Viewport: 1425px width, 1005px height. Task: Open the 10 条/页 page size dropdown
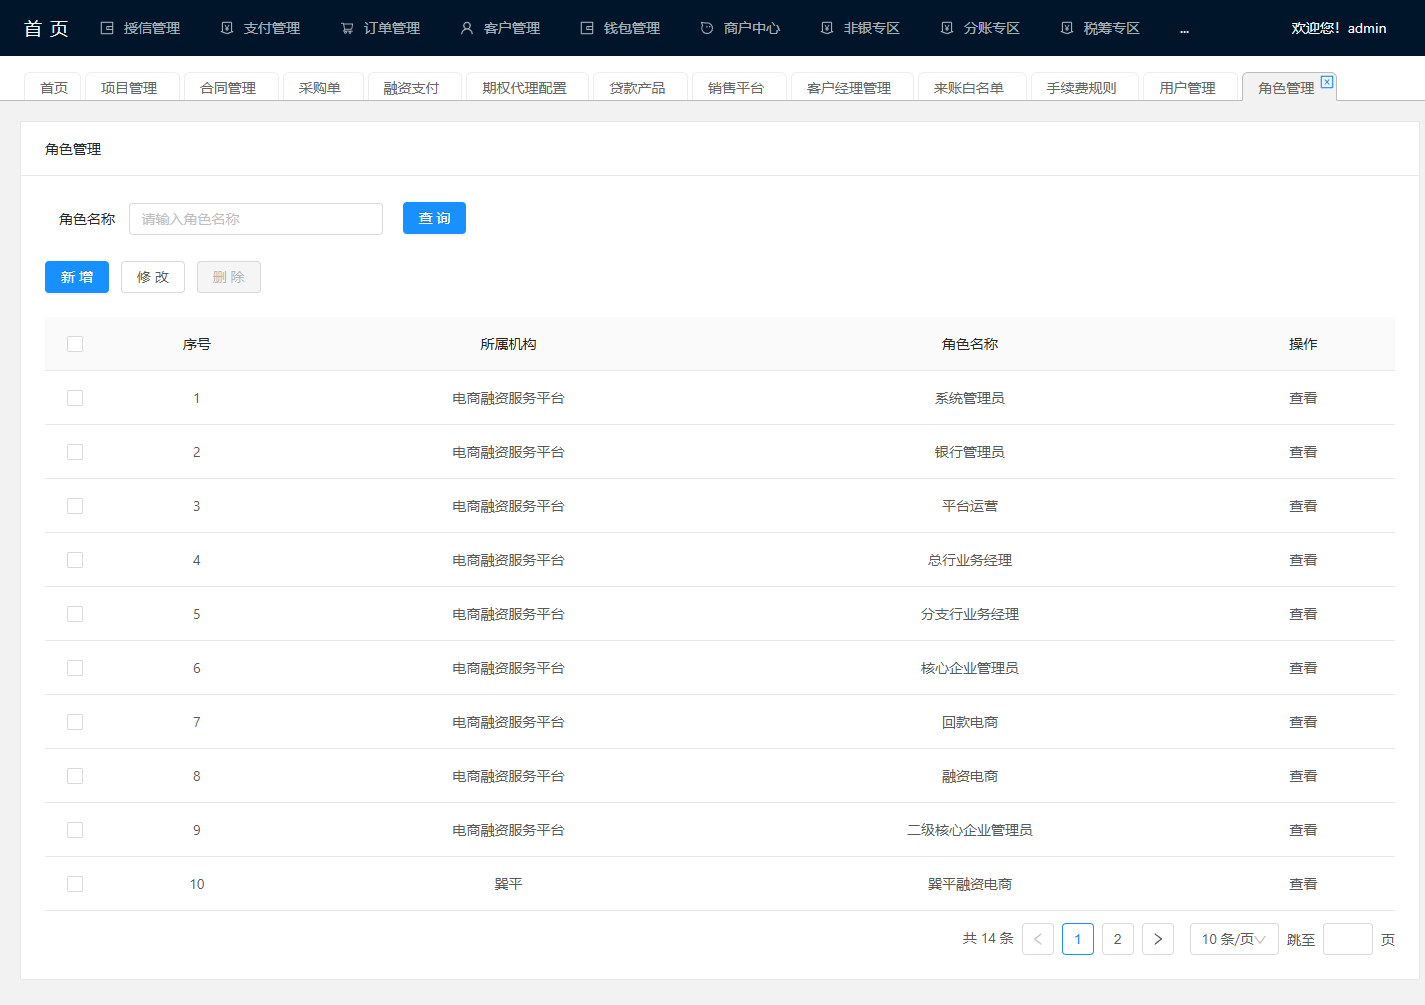pyautogui.click(x=1234, y=939)
